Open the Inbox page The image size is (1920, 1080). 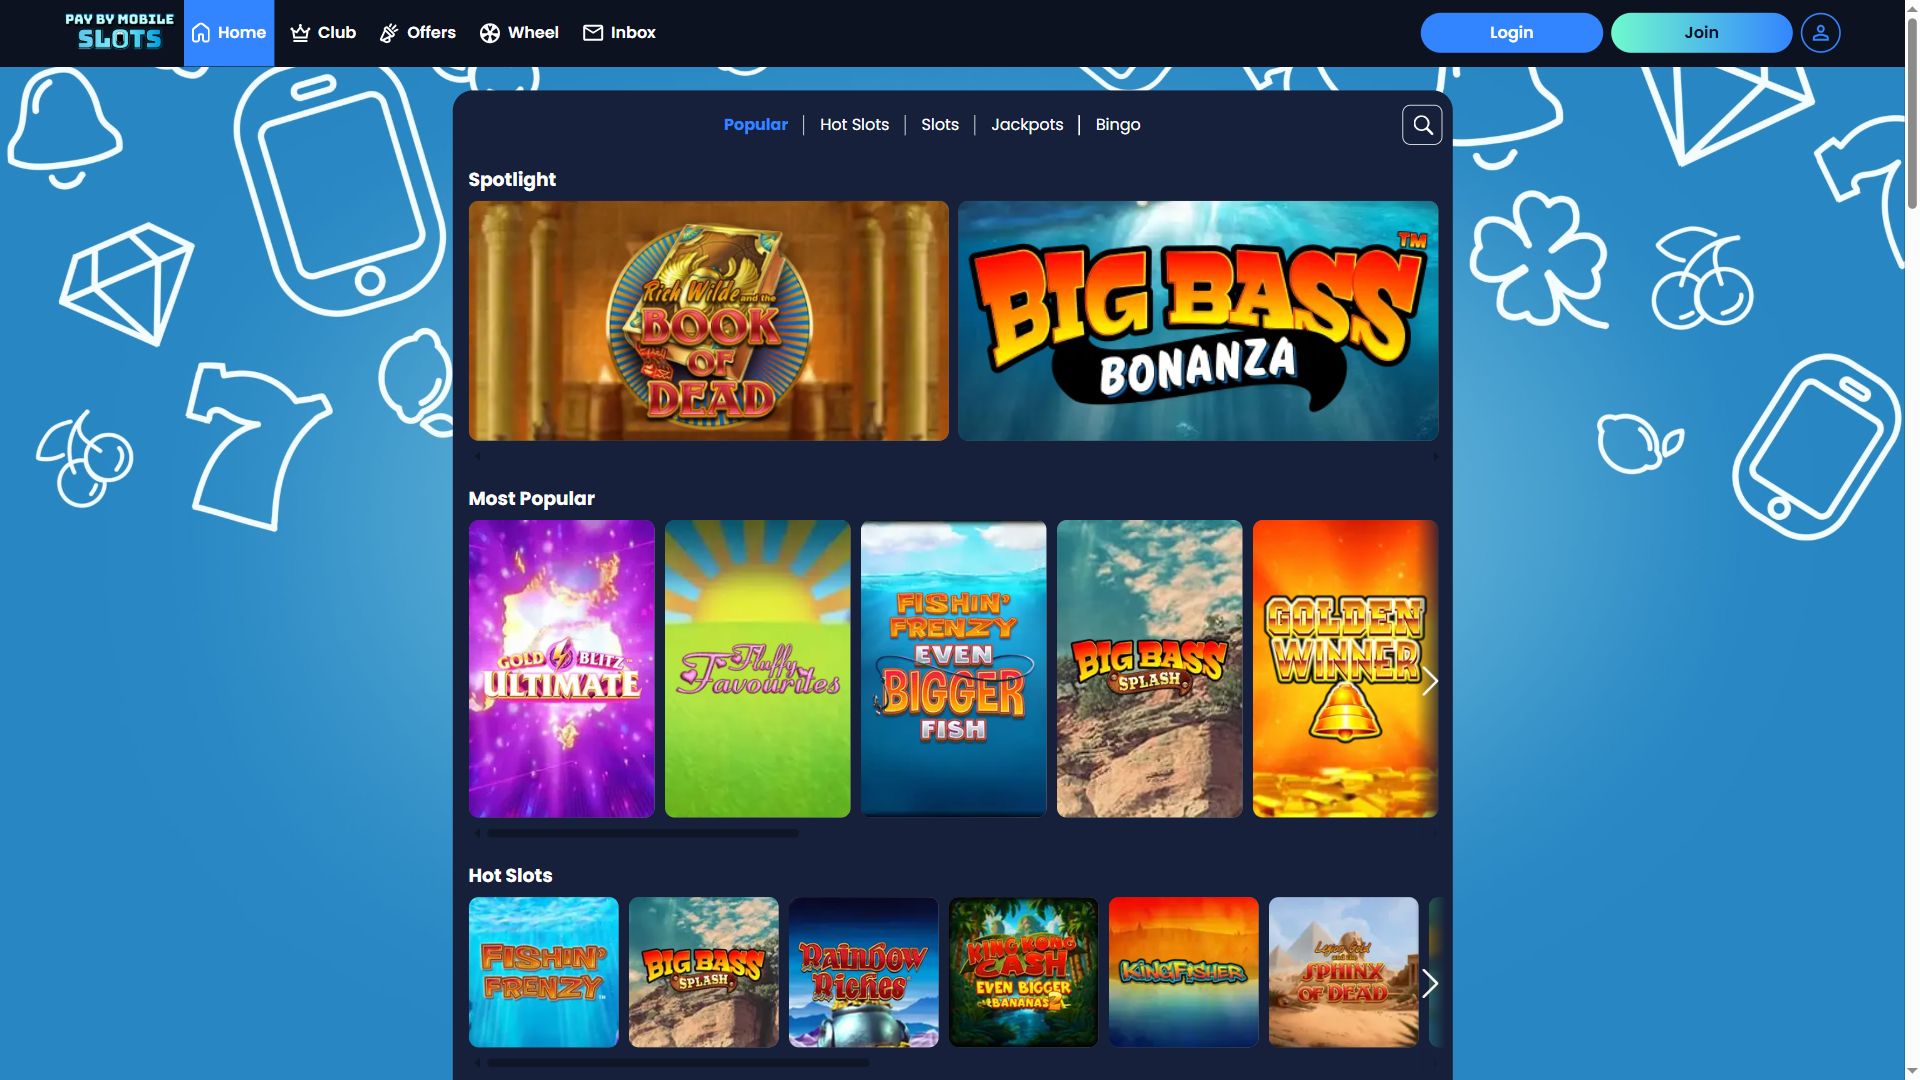pyautogui.click(x=619, y=33)
